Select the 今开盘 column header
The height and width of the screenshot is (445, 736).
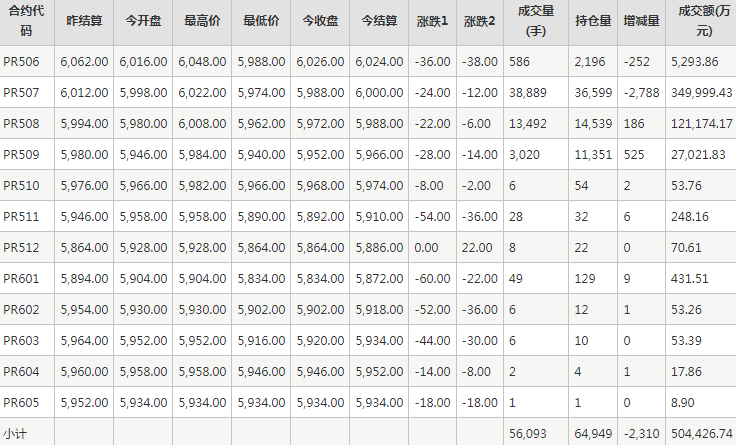(143, 21)
